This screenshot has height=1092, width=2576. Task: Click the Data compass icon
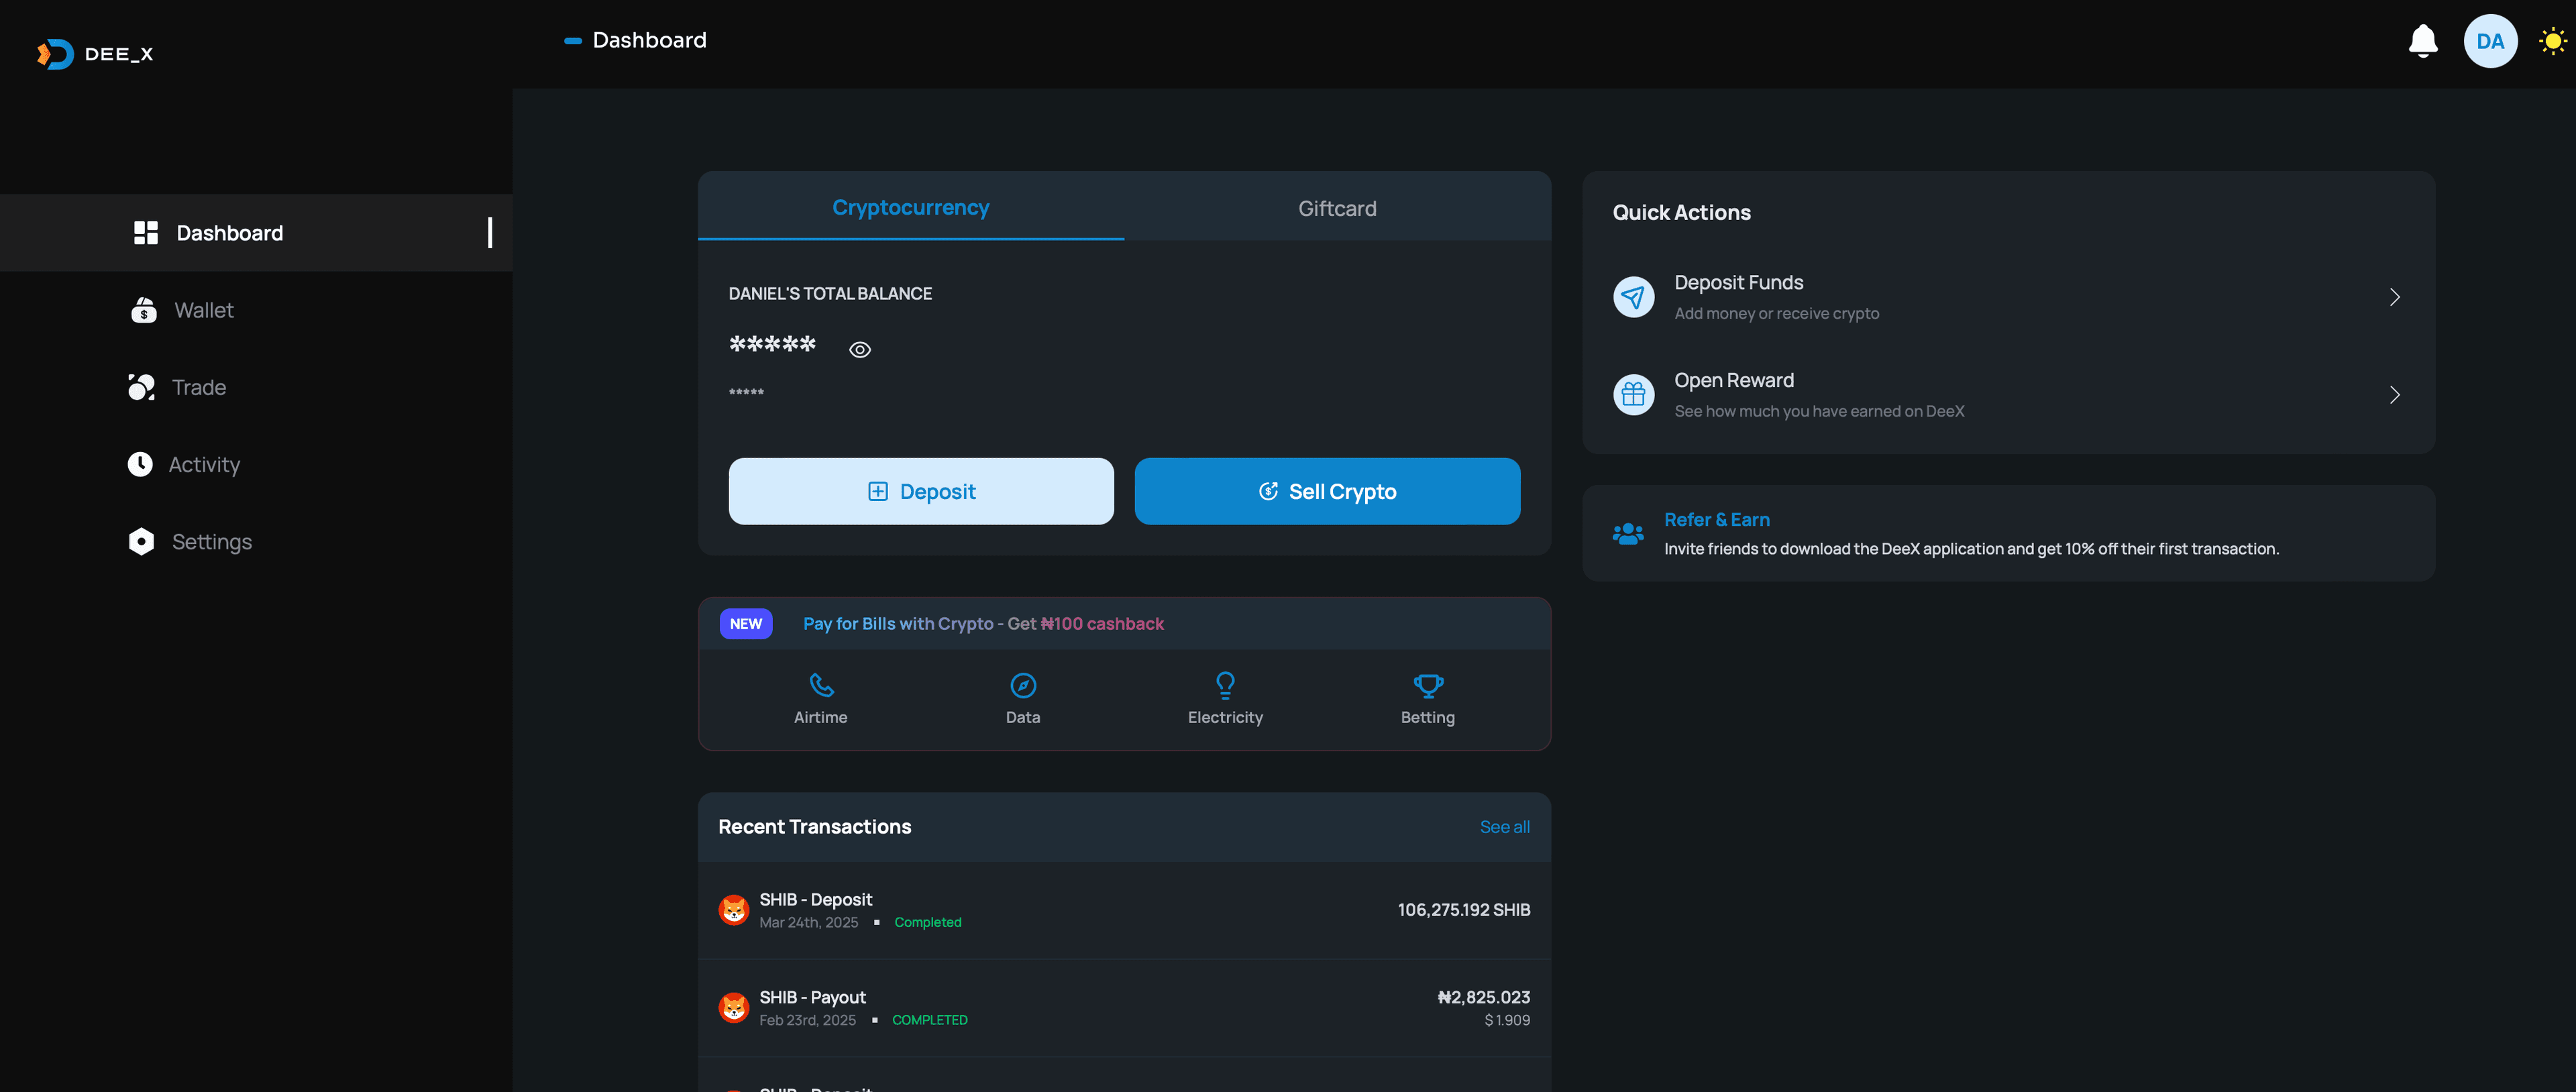[1023, 685]
